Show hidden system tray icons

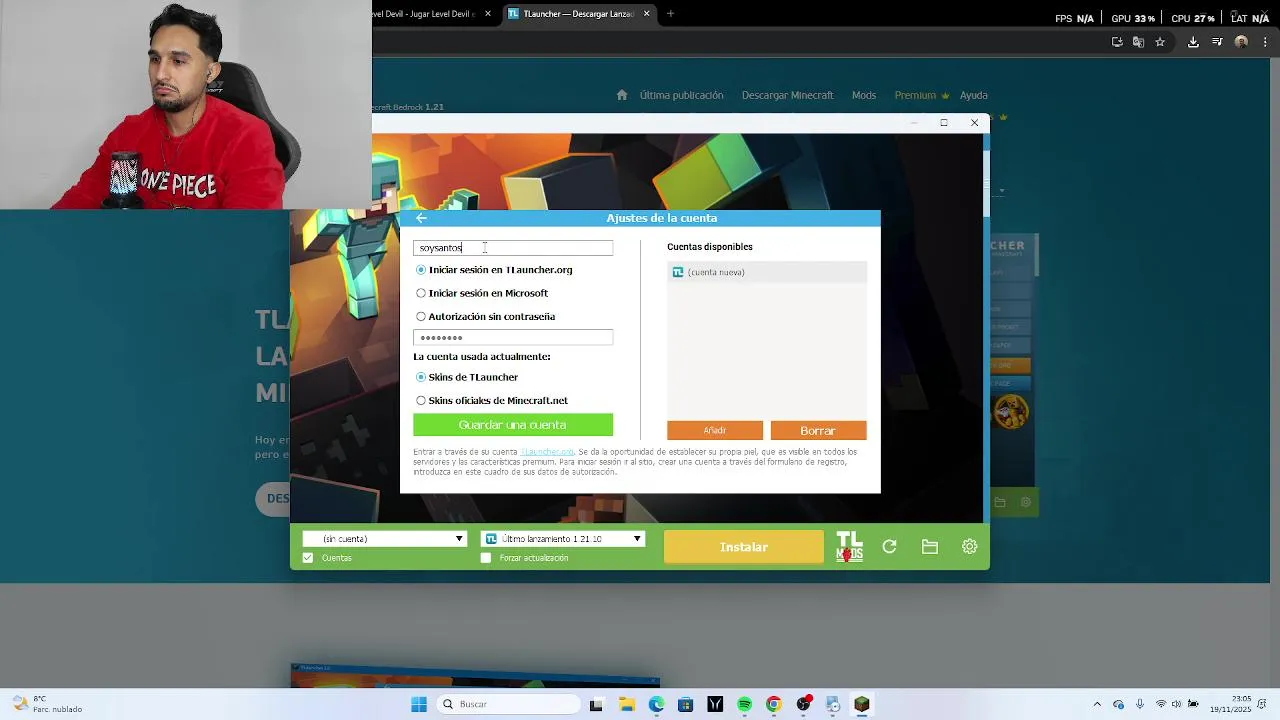(1097, 704)
